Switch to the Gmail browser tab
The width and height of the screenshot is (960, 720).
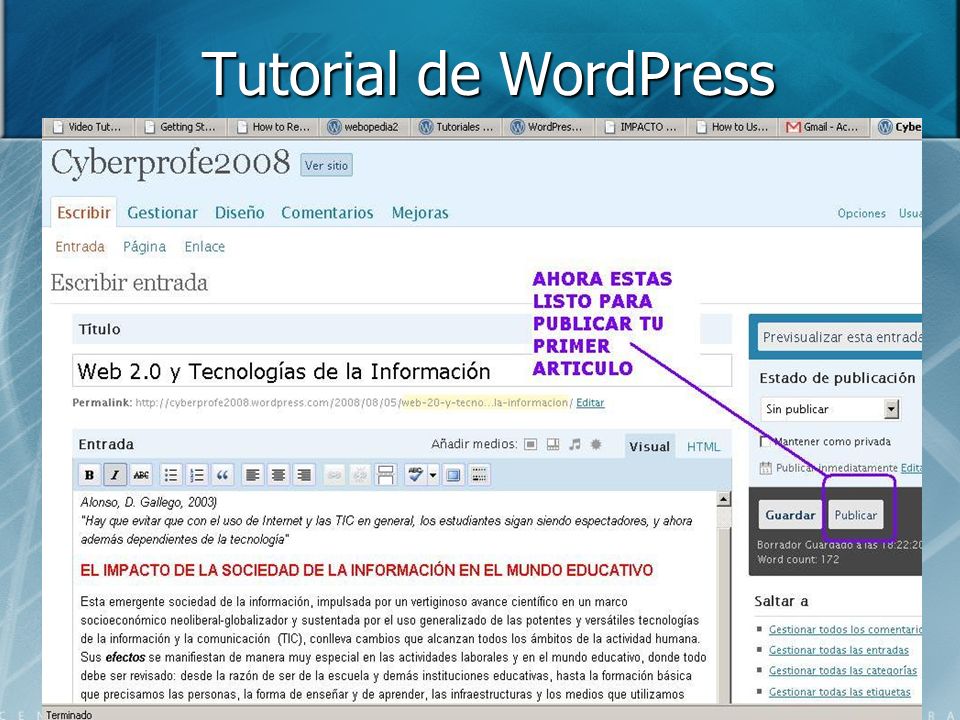pyautogui.click(x=824, y=127)
